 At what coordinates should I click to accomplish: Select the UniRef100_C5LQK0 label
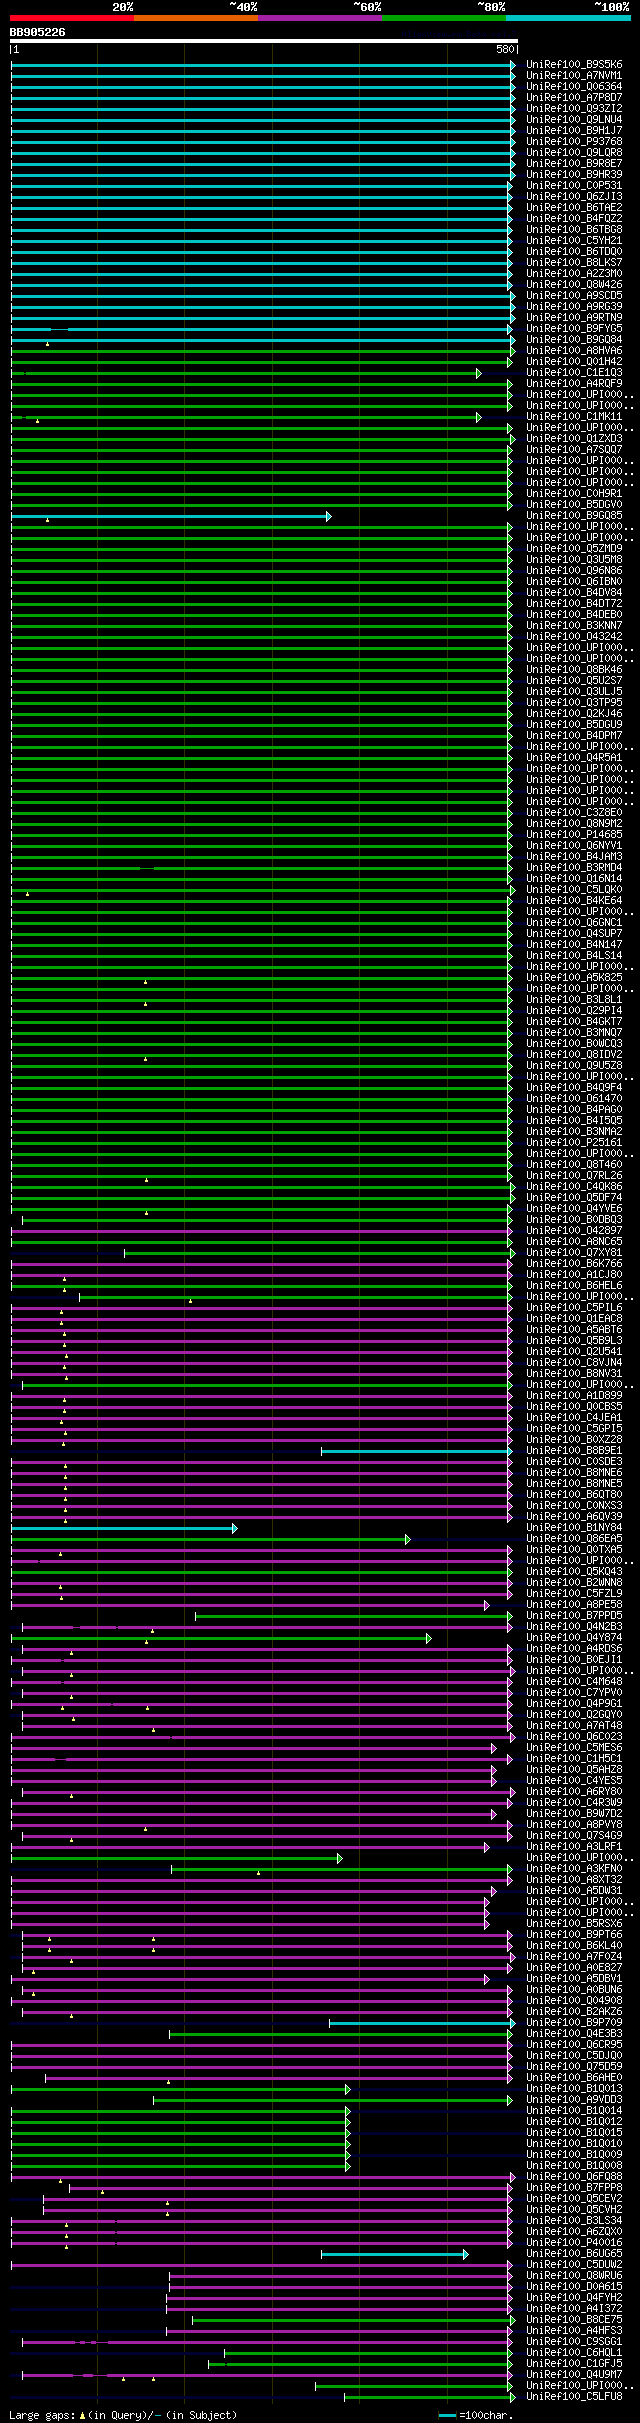tap(574, 889)
